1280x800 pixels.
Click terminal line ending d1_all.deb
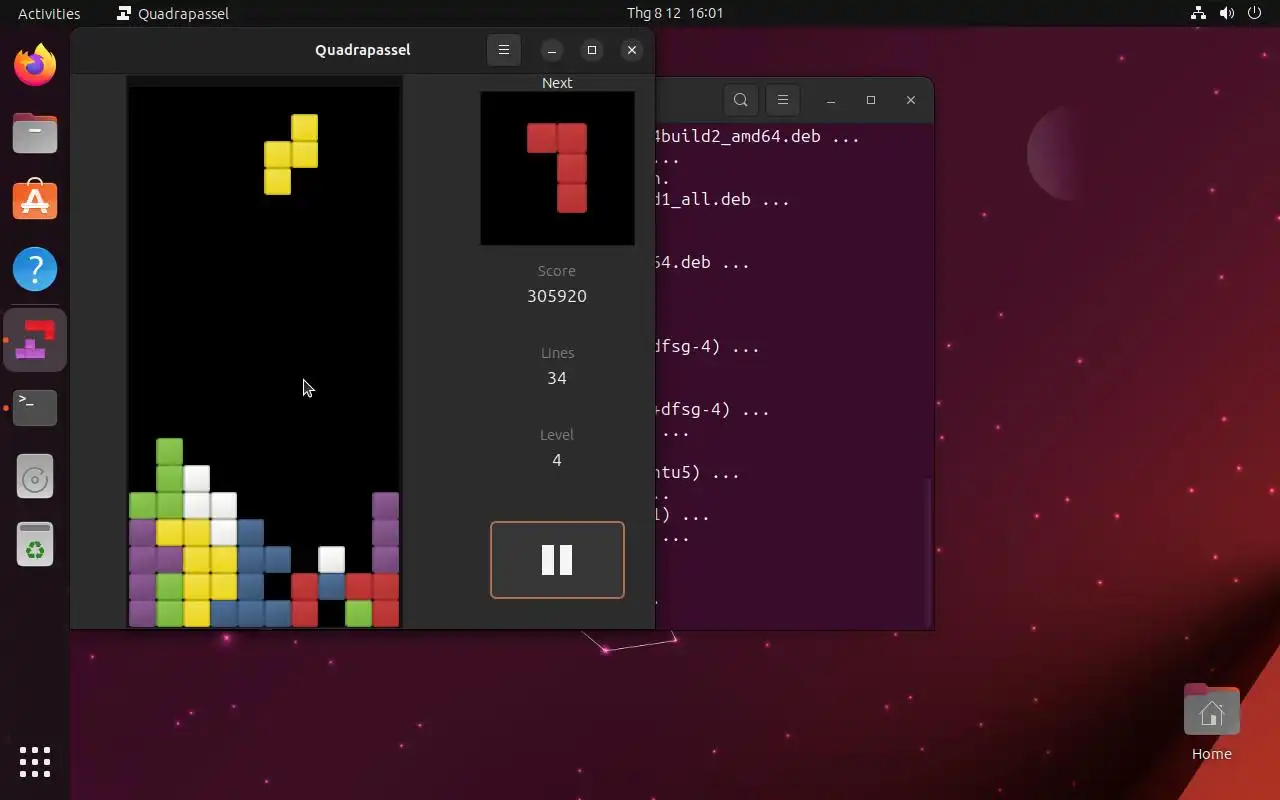coord(722,199)
